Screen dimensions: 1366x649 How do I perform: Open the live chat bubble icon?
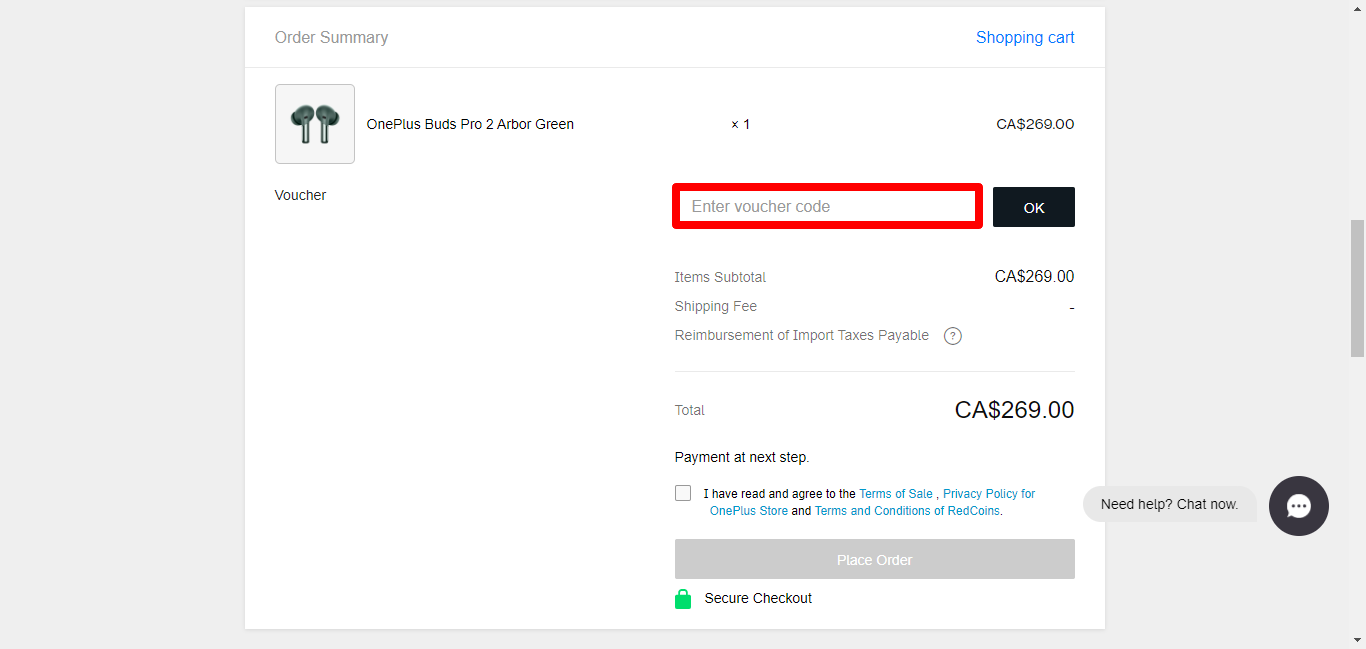1298,506
